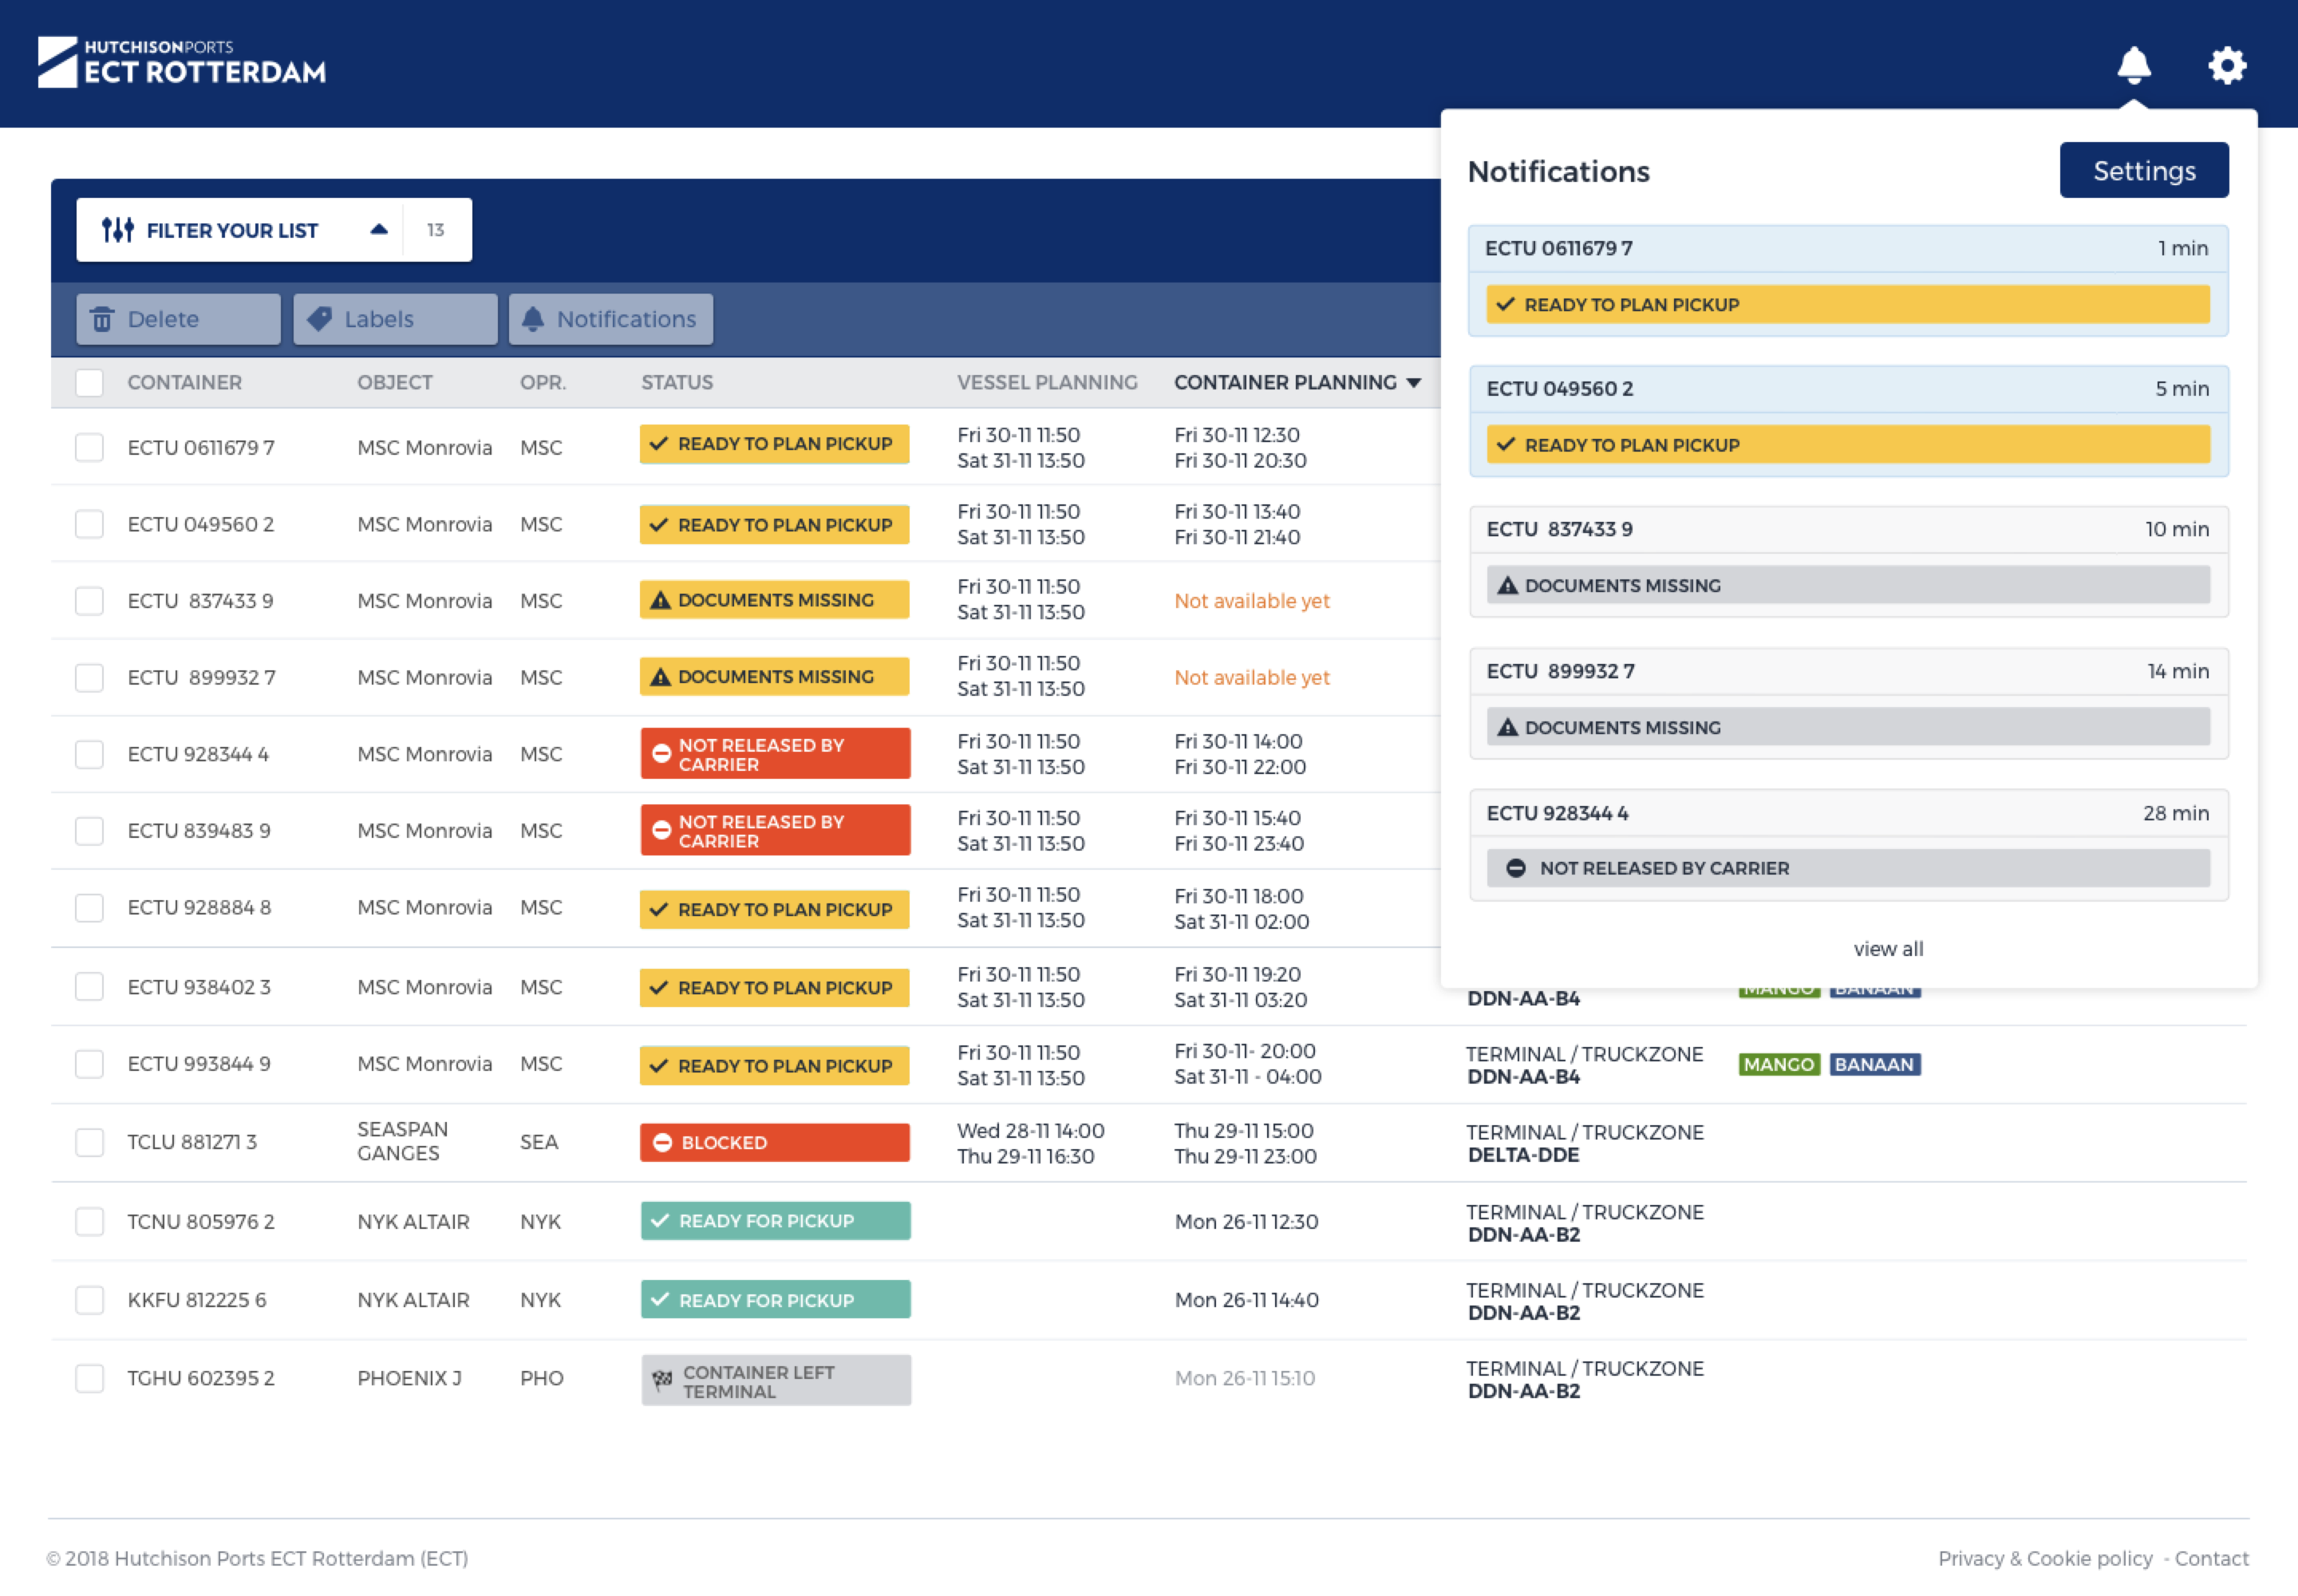This screenshot has width=2298, height=1596.
Task: Open the Privacy & Cookie policy link
Action: tap(2044, 1558)
